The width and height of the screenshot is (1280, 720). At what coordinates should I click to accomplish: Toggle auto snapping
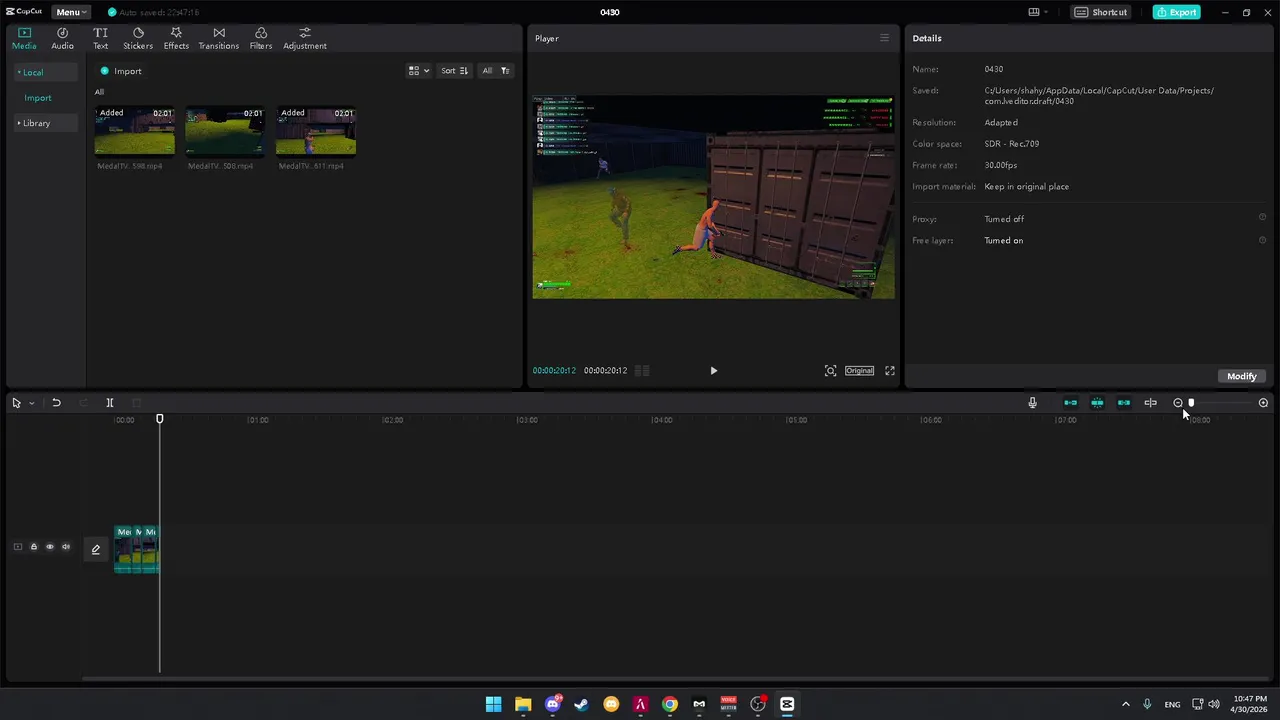tap(1097, 403)
